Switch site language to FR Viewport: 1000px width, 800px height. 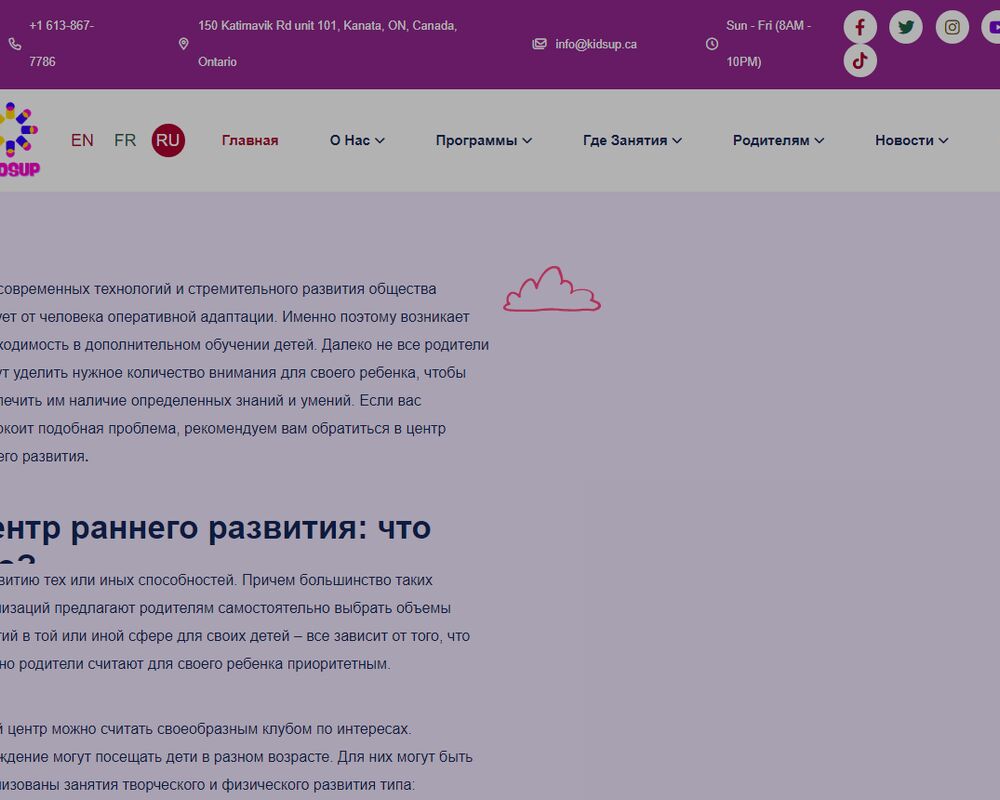pyautogui.click(x=124, y=140)
